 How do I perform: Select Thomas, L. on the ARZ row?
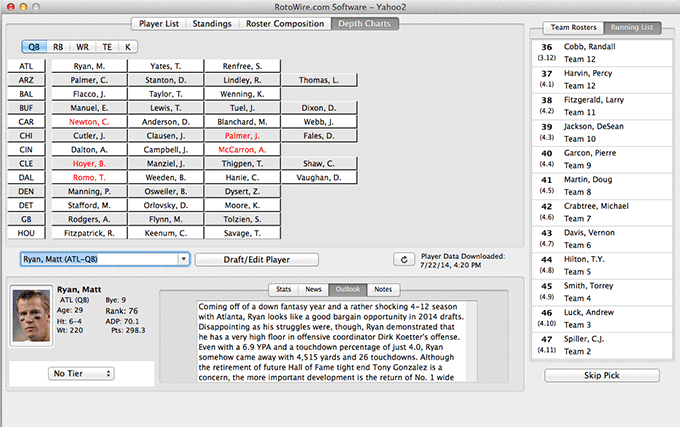pos(319,80)
